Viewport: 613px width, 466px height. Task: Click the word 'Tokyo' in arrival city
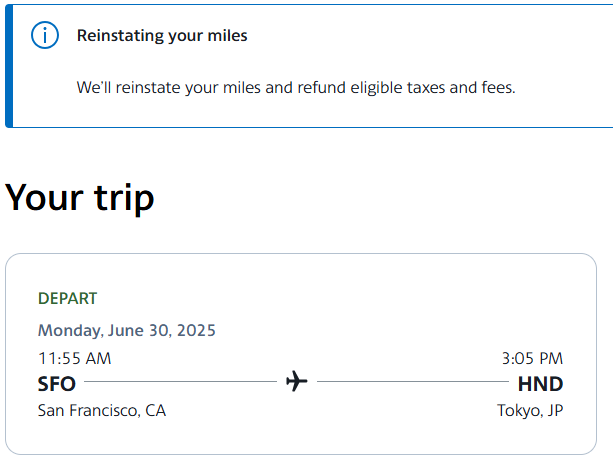(519, 410)
